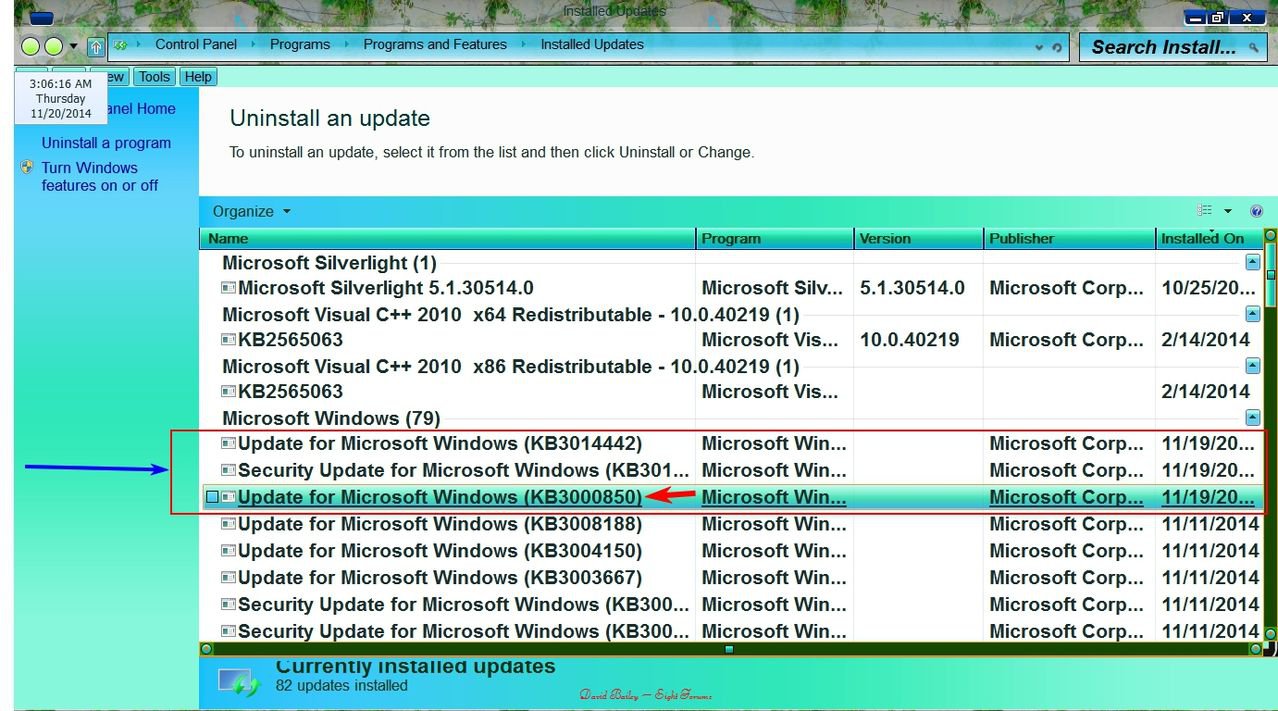Select Update for Microsoft Windows (KB3004150)

(x=440, y=551)
